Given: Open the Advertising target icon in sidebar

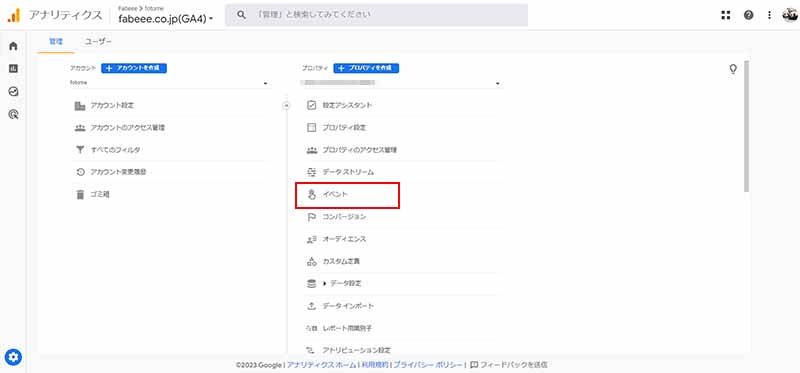Looking at the screenshot, I should 13,114.
